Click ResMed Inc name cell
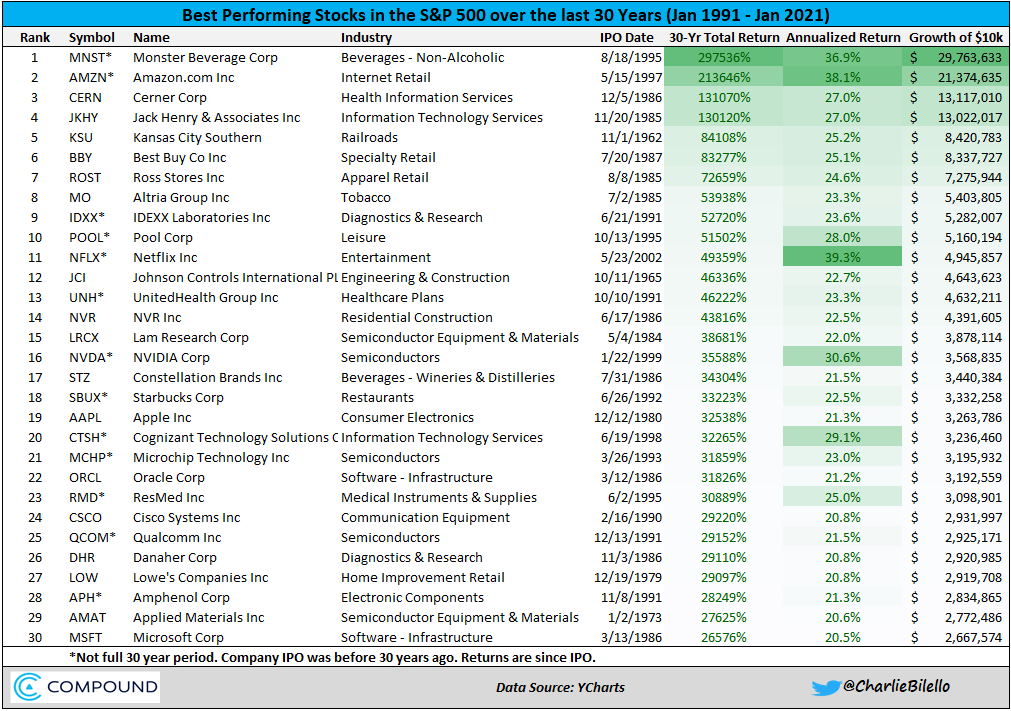1011x711 pixels. click(168, 497)
